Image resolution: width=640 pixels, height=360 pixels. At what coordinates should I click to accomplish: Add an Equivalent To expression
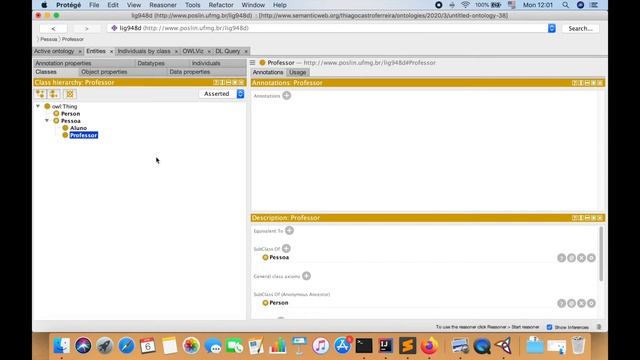click(x=289, y=231)
